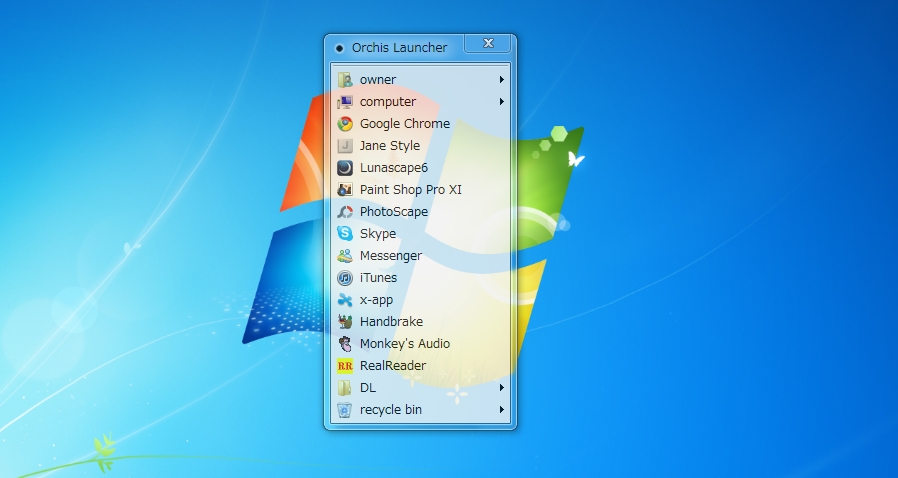
Task: Click the dot icon beside Orchis Launcher title
Action: click(339, 48)
